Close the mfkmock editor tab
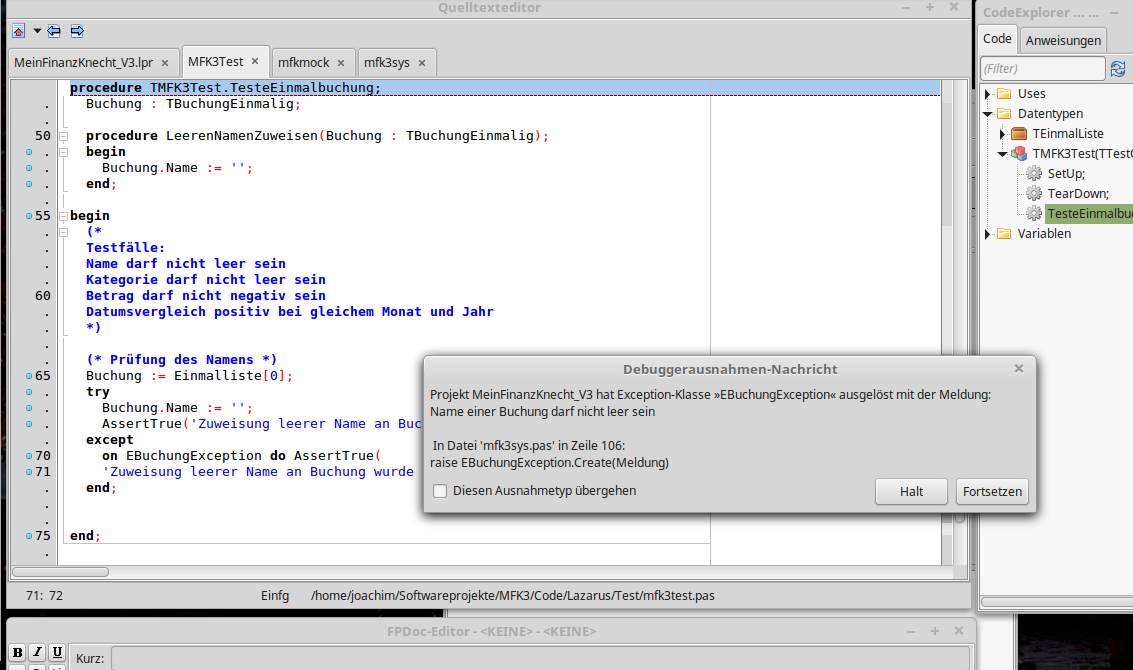Screen dimensions: 1133x670 tap(341, 63)
